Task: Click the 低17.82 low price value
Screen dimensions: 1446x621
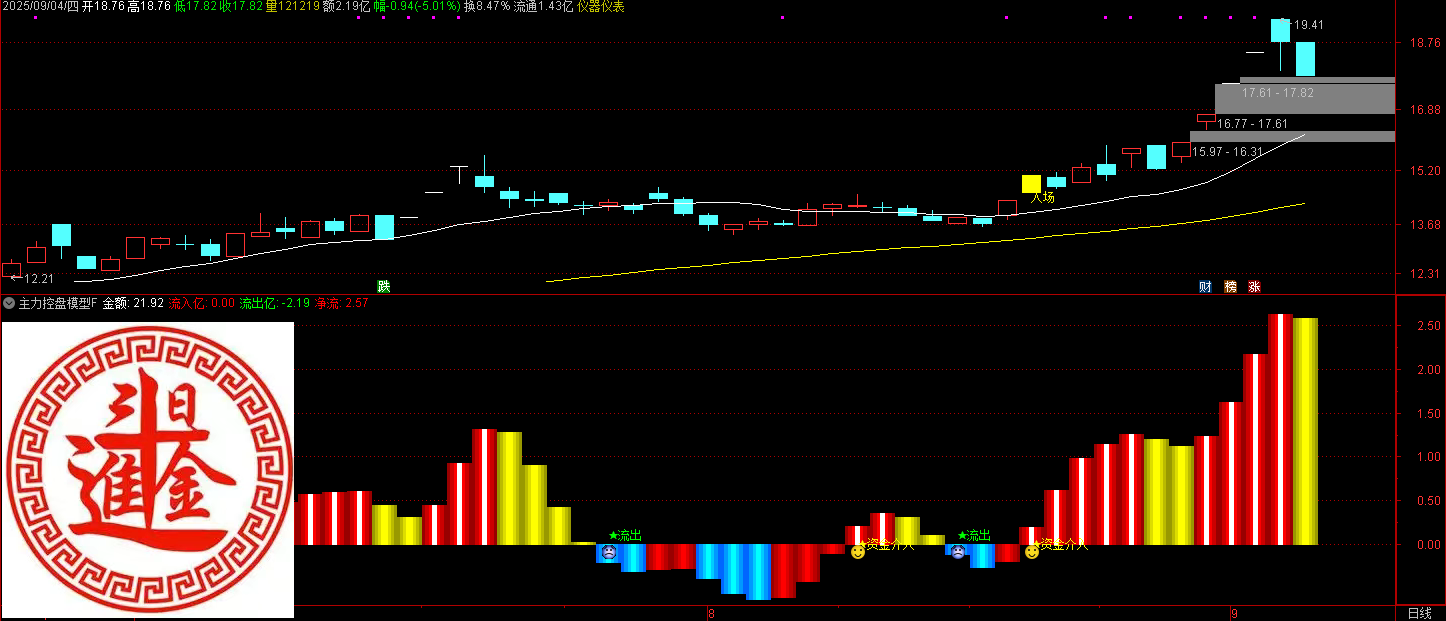Action: tap(195, 6)
